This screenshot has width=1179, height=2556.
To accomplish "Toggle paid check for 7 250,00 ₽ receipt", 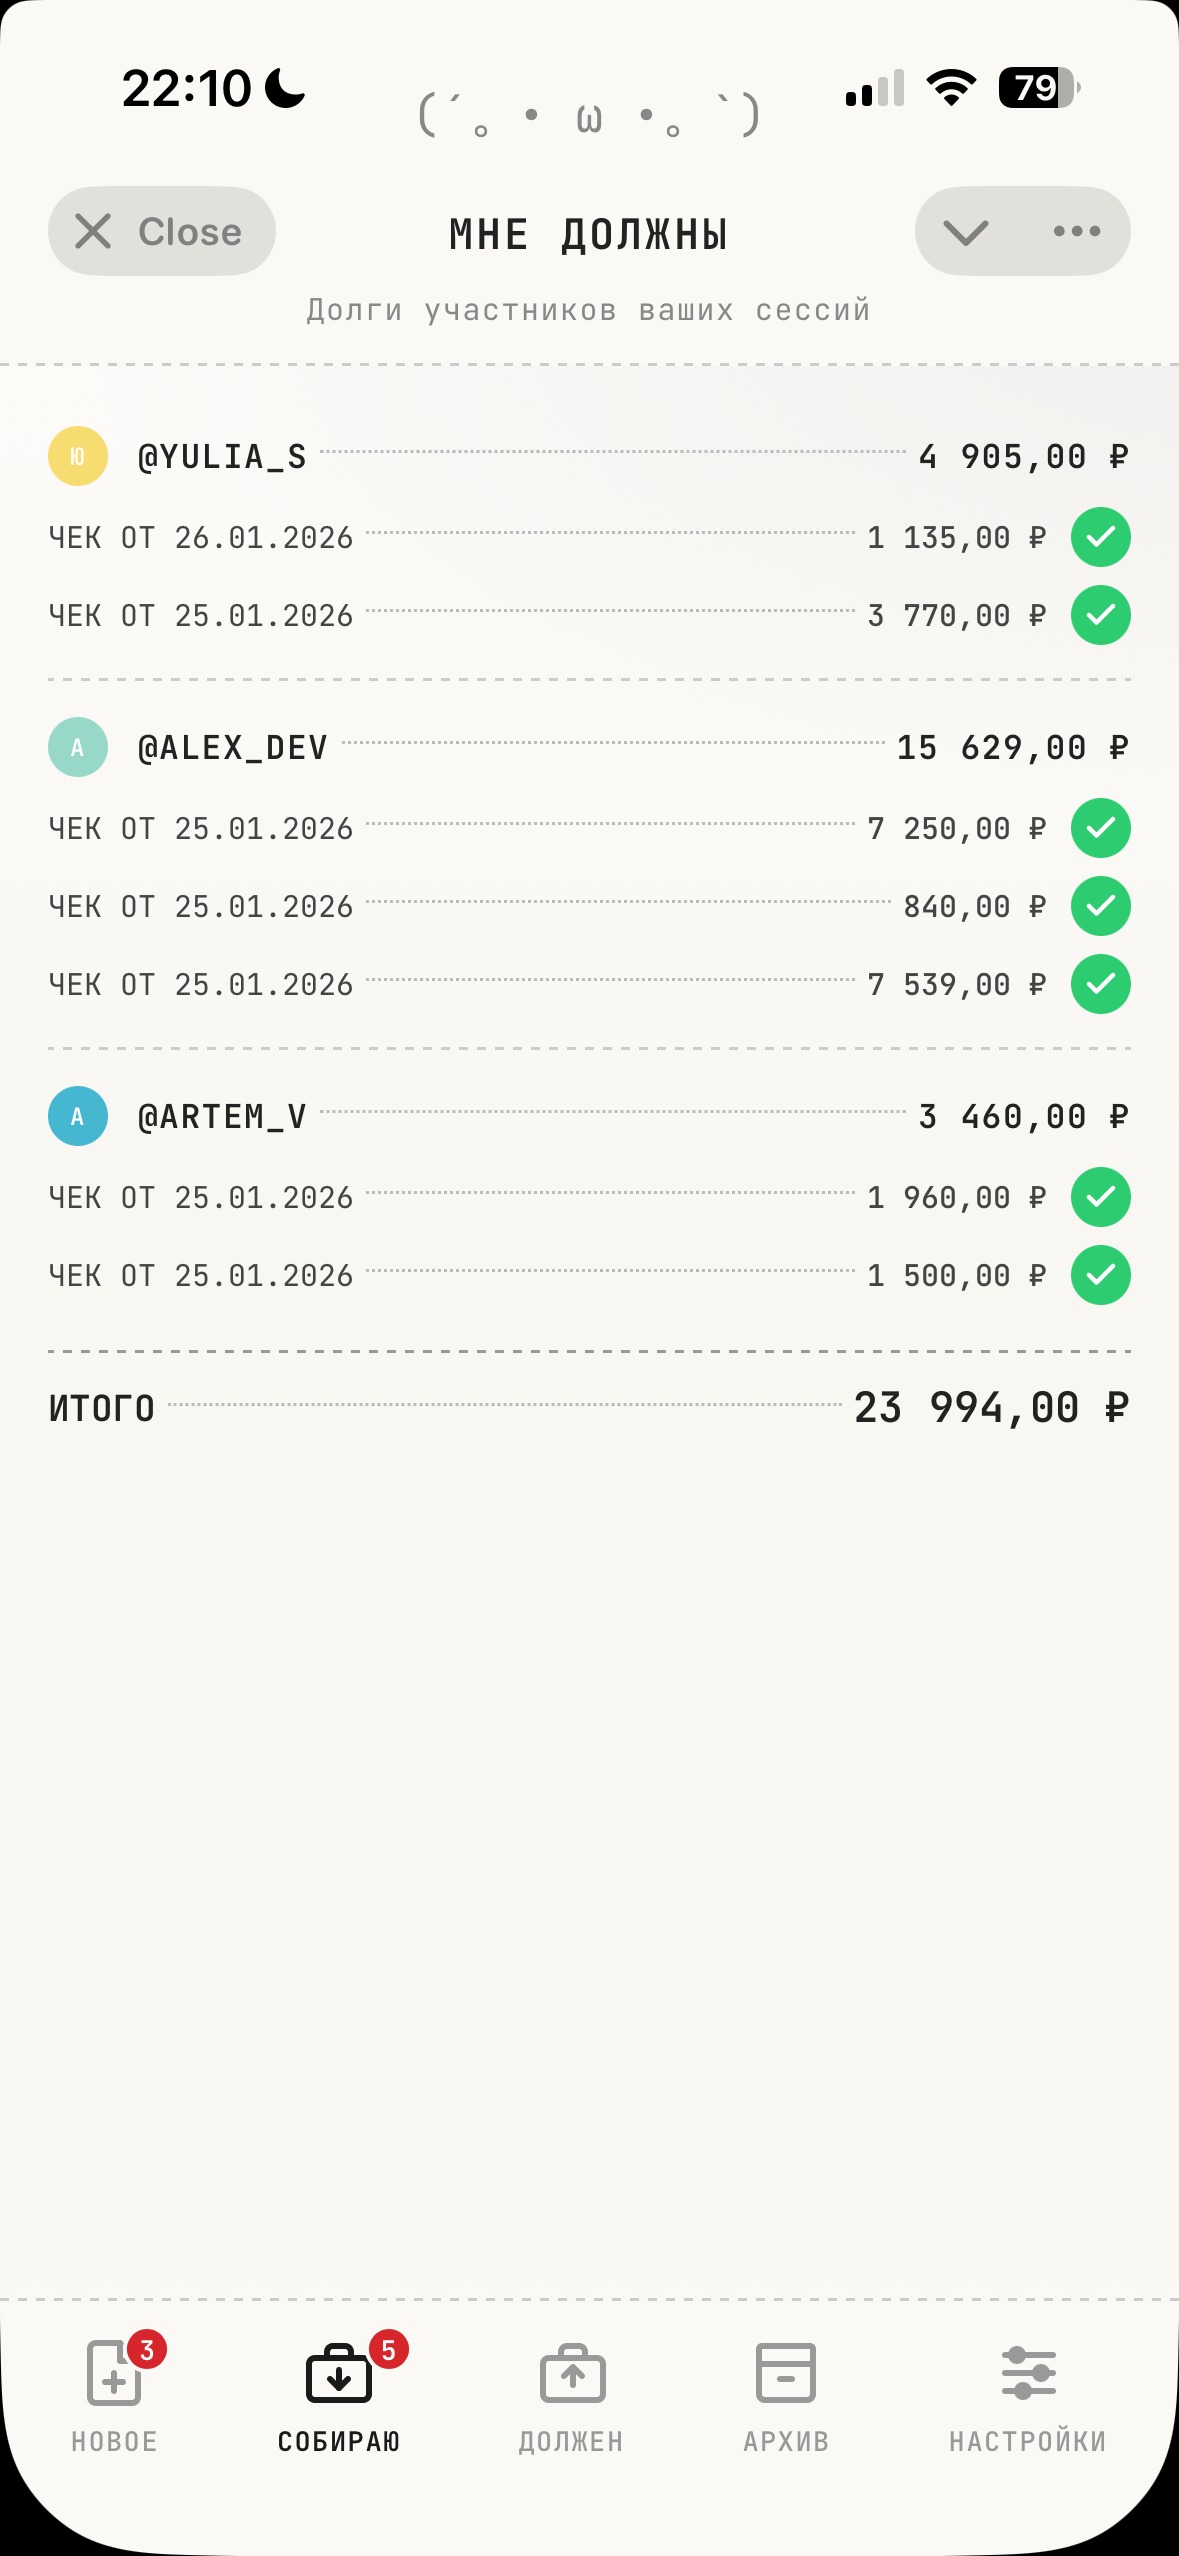I will [1100, 828].
